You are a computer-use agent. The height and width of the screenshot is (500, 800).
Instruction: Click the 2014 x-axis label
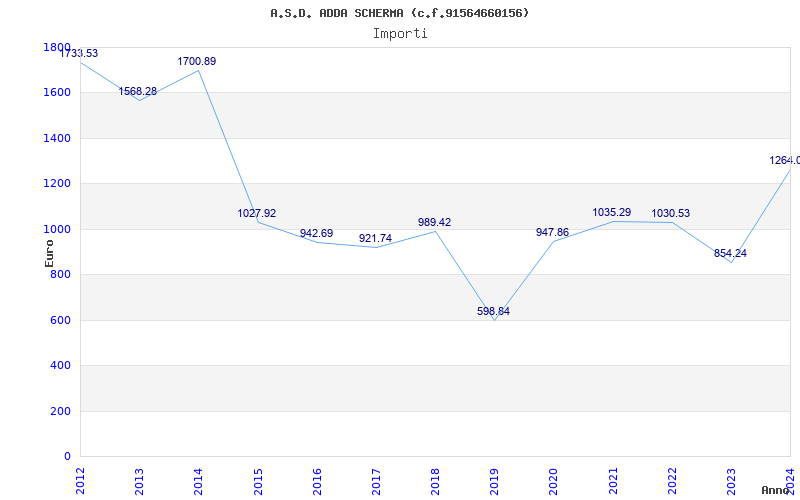click(x=198, y=481)
